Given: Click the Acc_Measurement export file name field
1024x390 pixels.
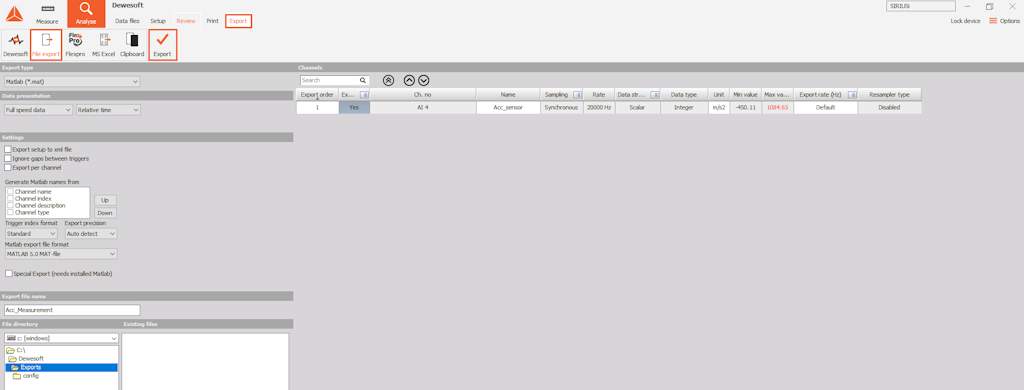Looking at the screenshot, I should 72,310.
